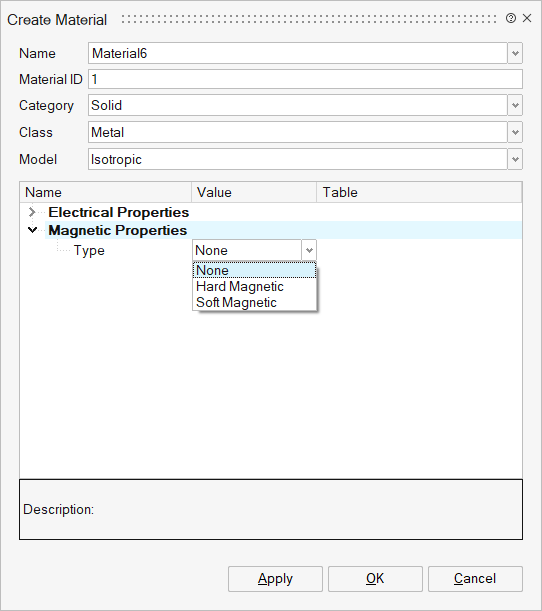Click the Name field containing Material6
542x611 pixels.
pyautogui.click(x=298, y=53)
